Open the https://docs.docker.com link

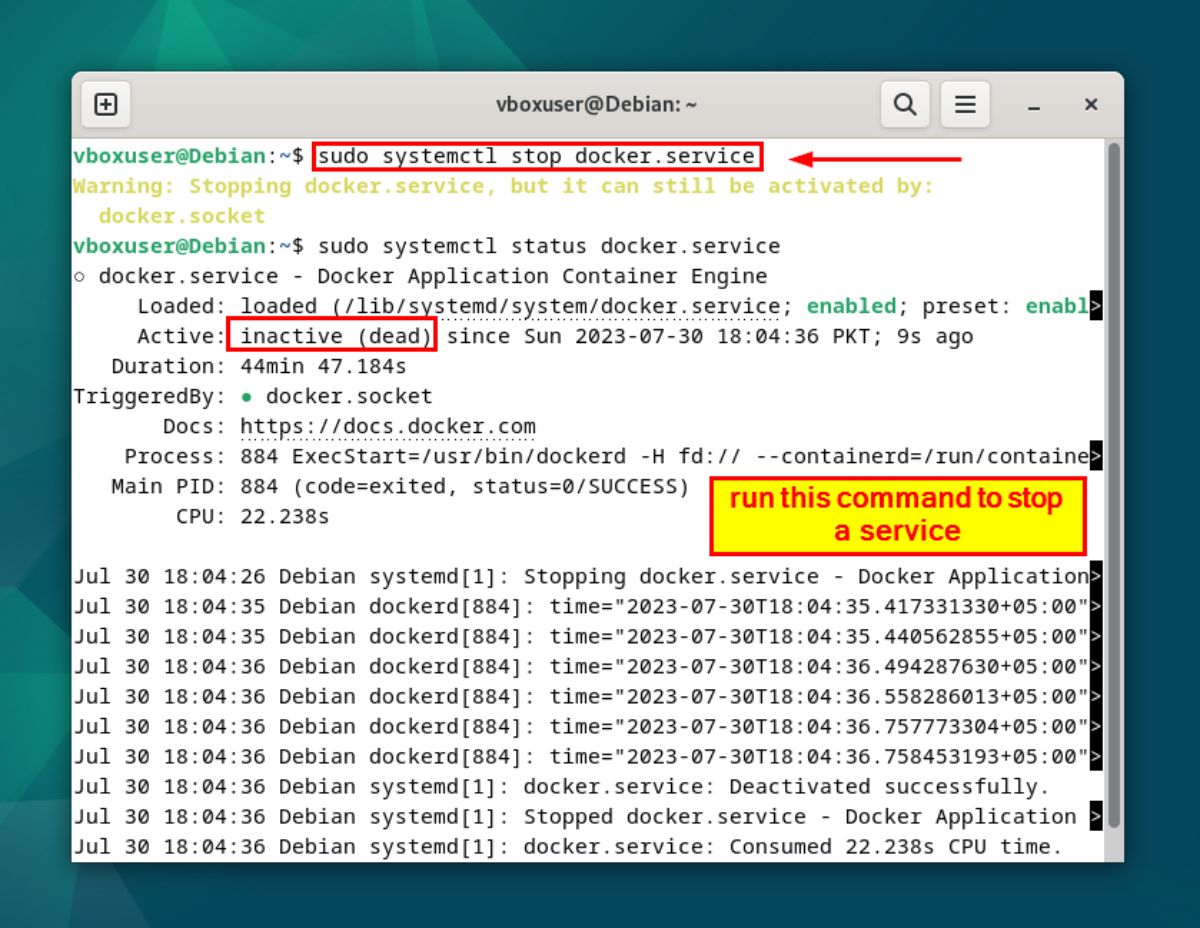(386, 426)
